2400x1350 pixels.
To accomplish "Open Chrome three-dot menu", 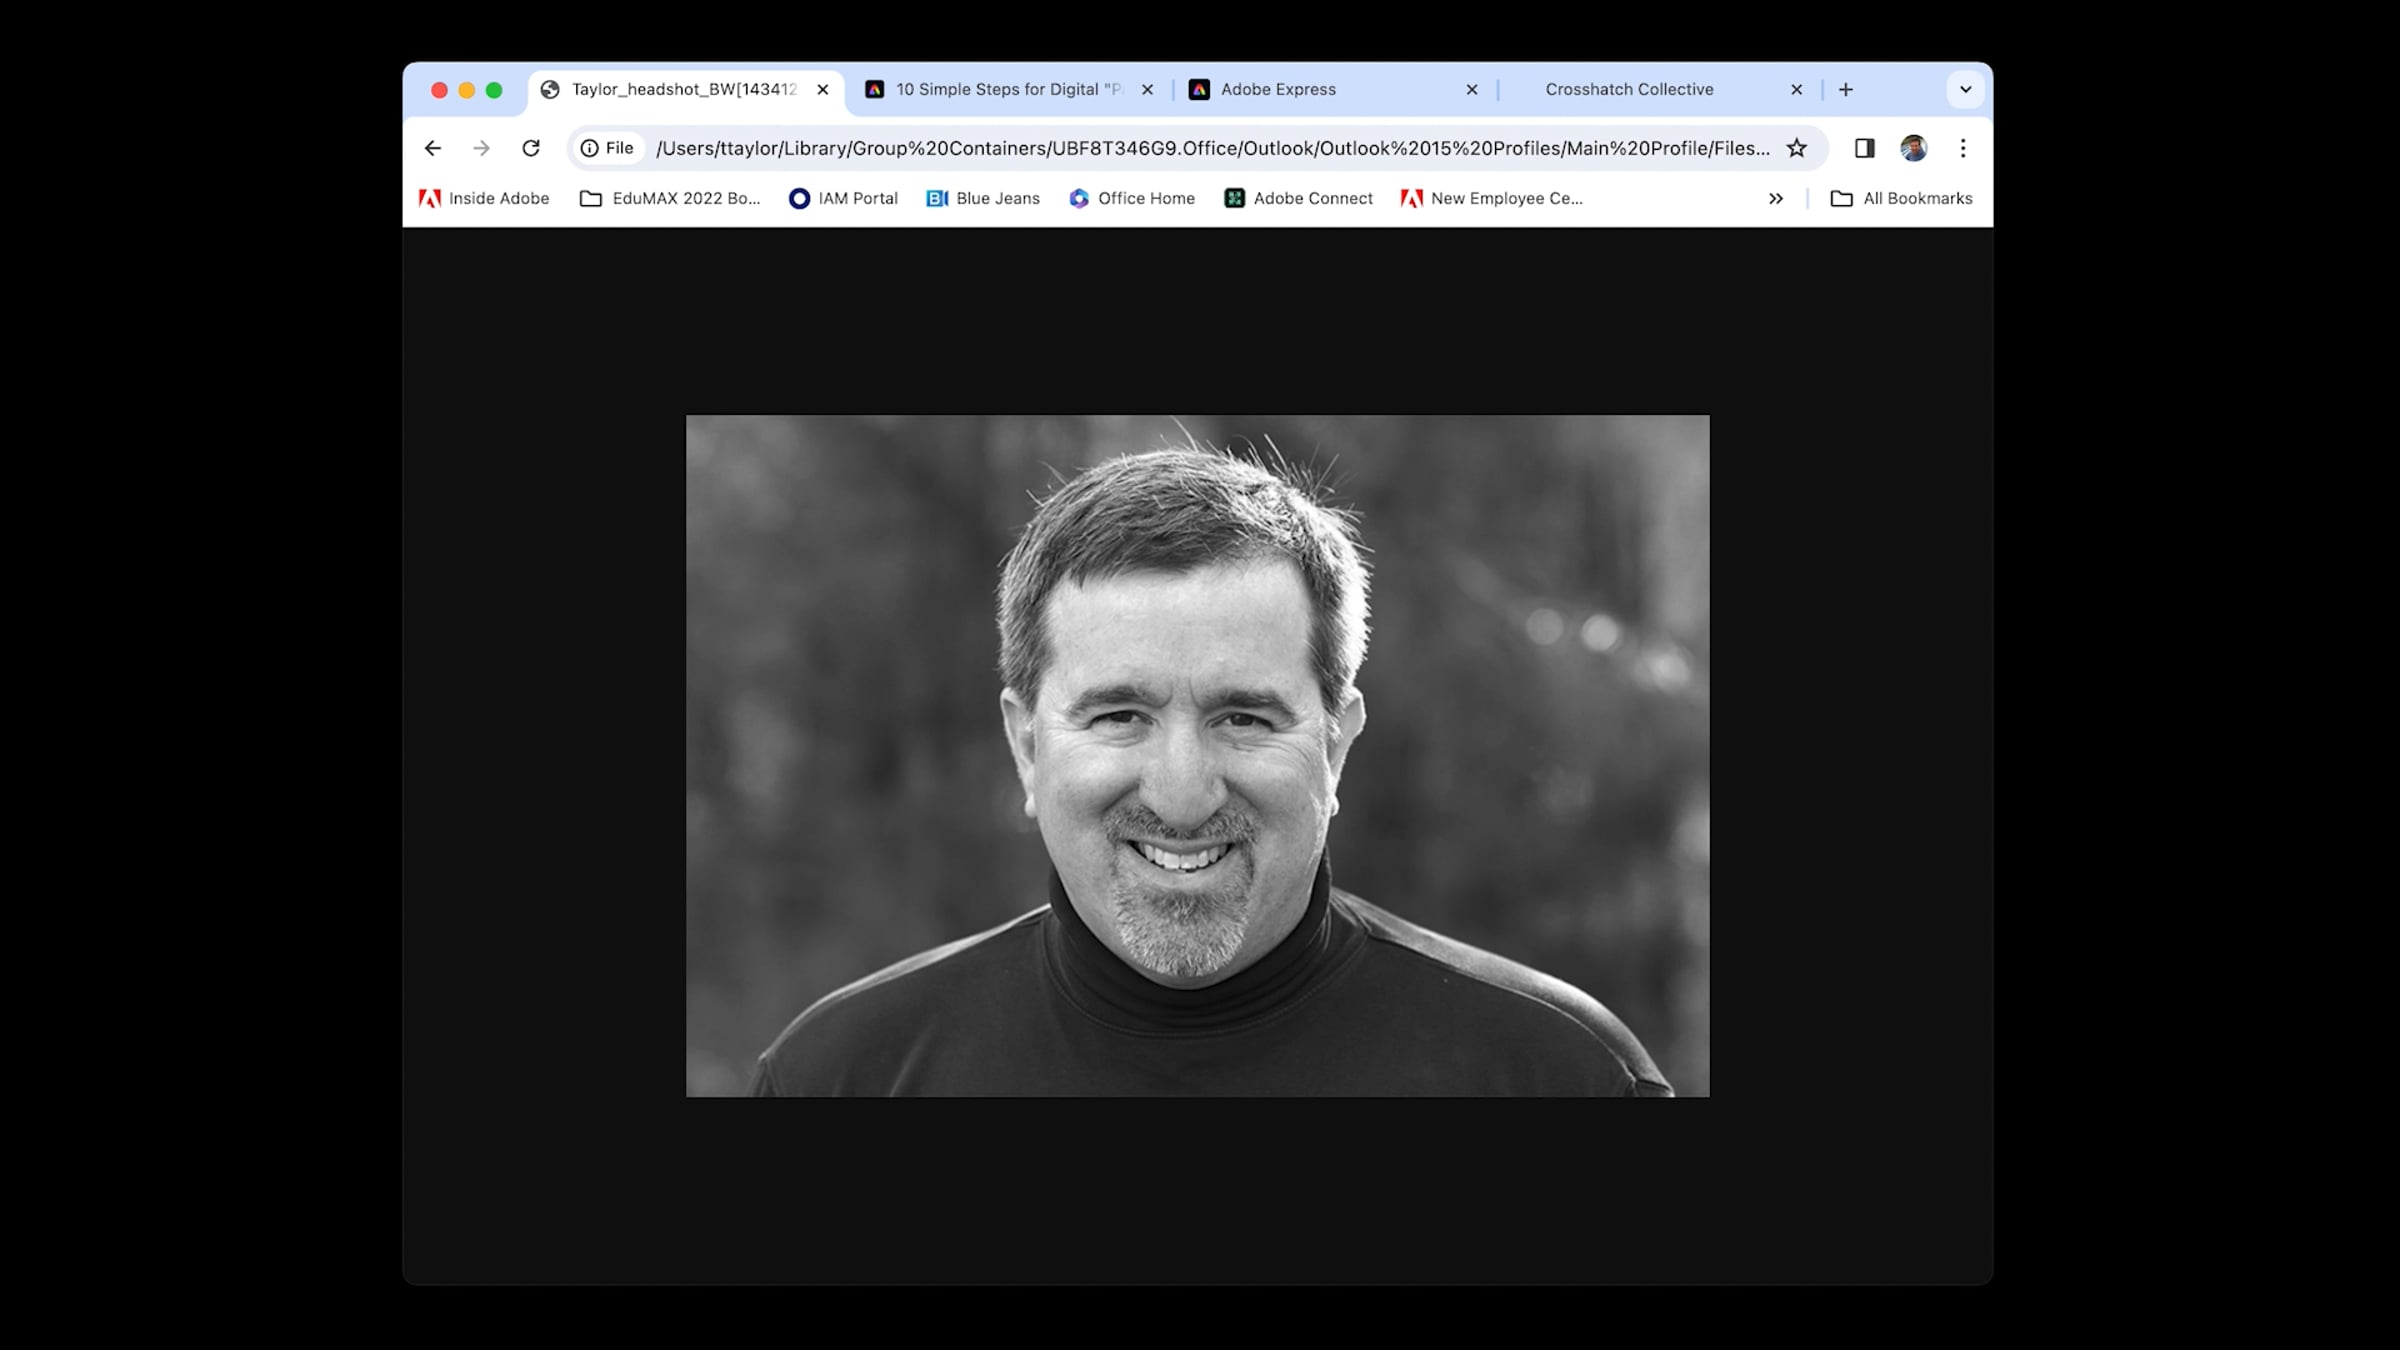I will point(1963,148).
